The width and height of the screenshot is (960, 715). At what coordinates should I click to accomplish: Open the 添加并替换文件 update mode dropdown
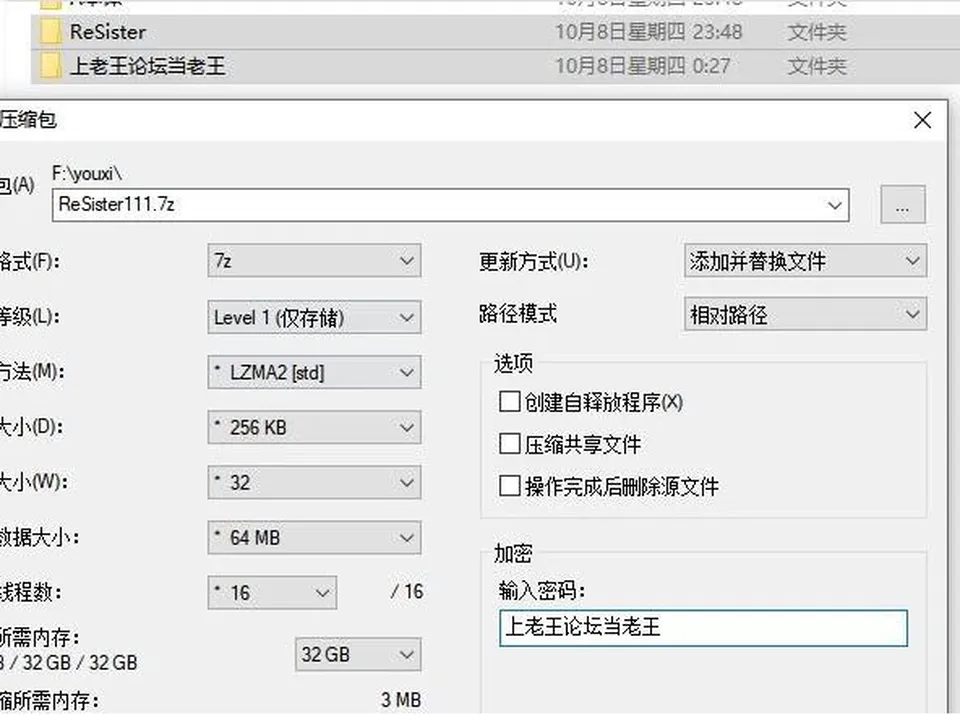coord(805,261)
